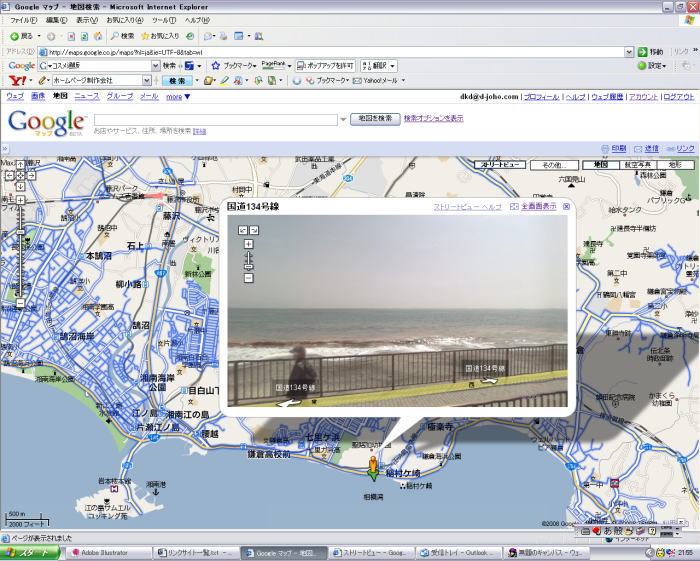The image size is (700, 561).
Task: Click the ポップアップを許可 toolbar button
Action: tap(325, 66)
